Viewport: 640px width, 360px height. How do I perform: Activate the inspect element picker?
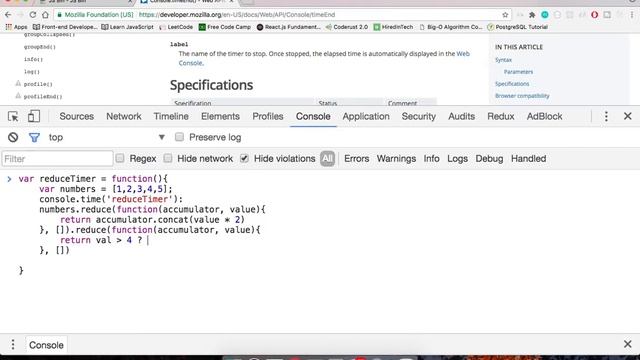pyautogui.click(x=13, y=116)
